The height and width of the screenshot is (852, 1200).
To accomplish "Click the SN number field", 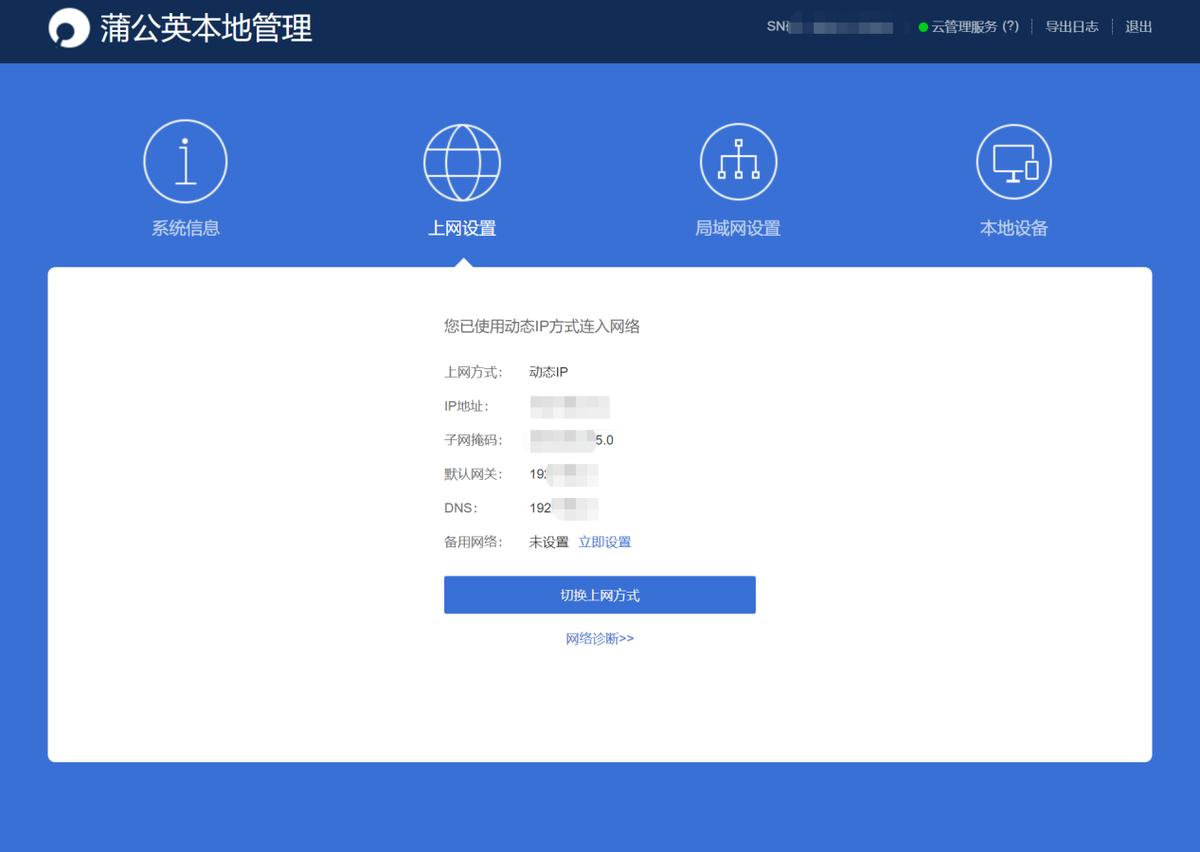I will 830,26.
